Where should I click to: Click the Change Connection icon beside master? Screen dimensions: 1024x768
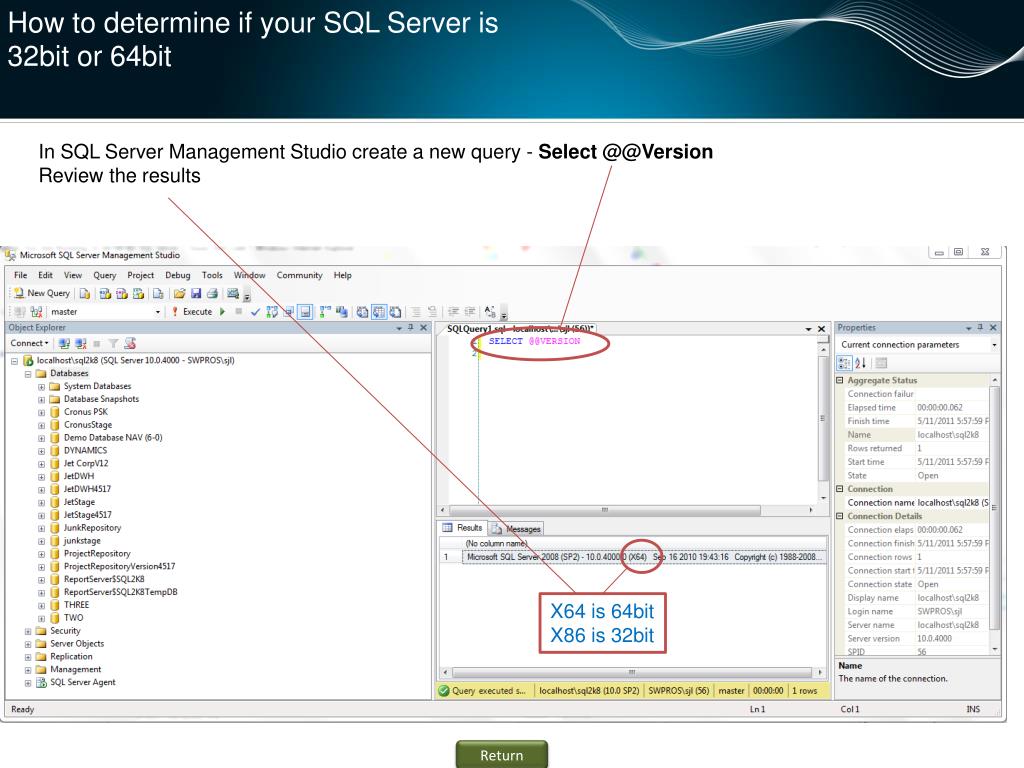[x=36, y=312]
